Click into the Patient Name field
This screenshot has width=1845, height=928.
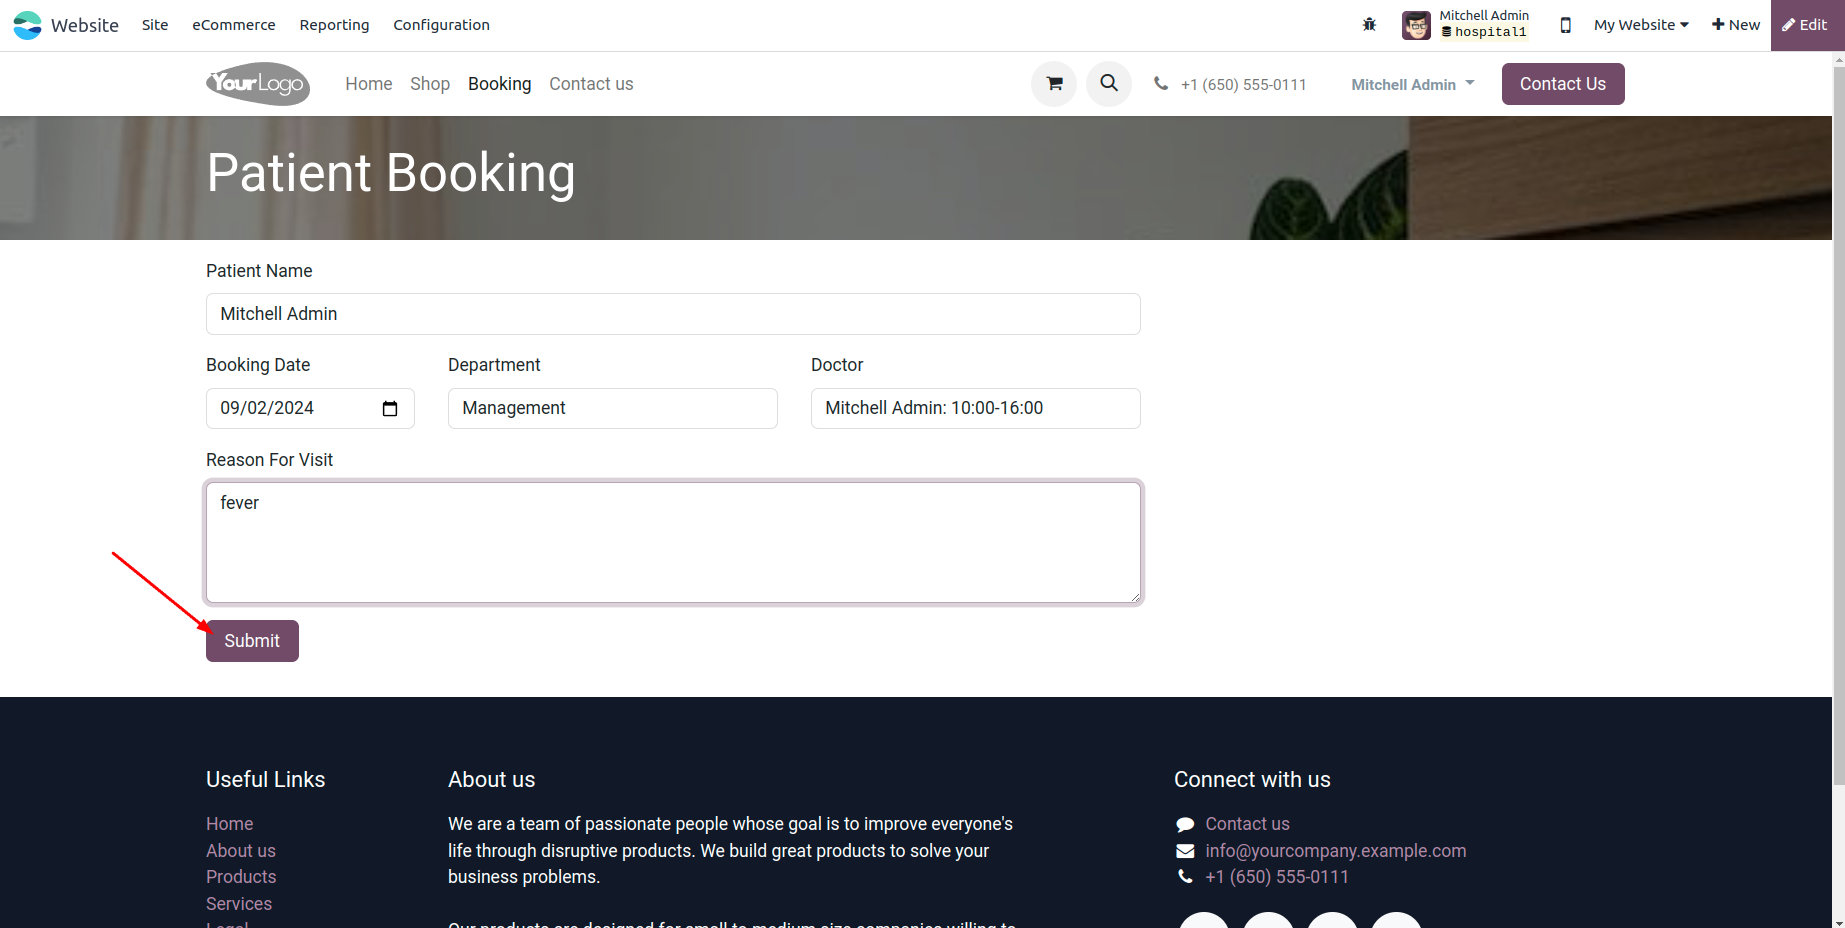pos(672,314)
